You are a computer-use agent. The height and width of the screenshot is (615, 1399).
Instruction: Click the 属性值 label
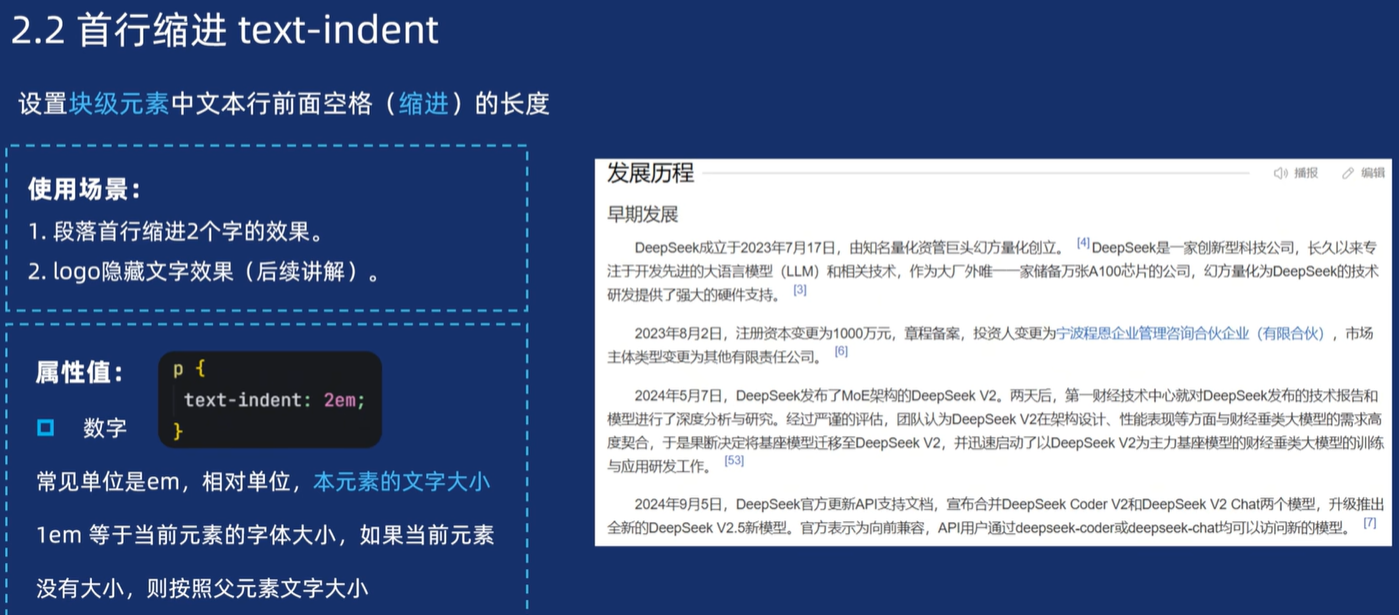point(80,373)
